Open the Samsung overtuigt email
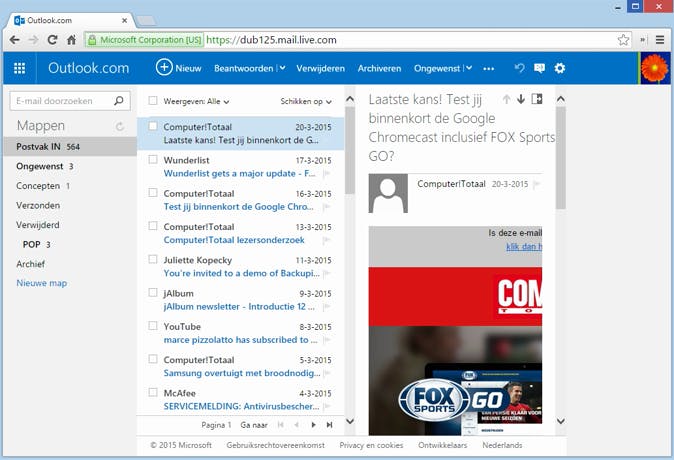Image resolution: width=674 pixels, height=460 pixels. pos(241,367)
